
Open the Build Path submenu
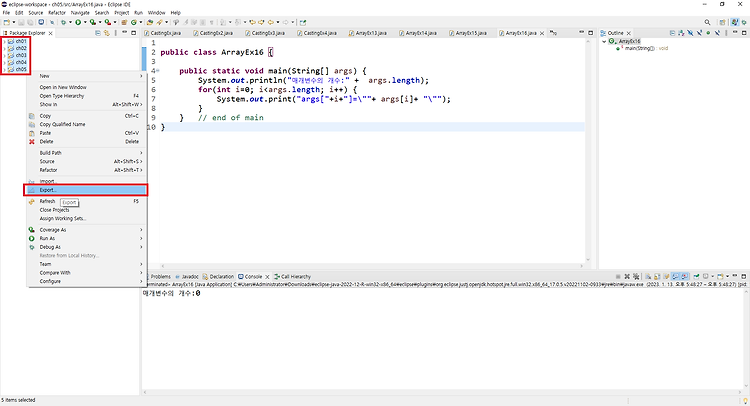[87, 153]
